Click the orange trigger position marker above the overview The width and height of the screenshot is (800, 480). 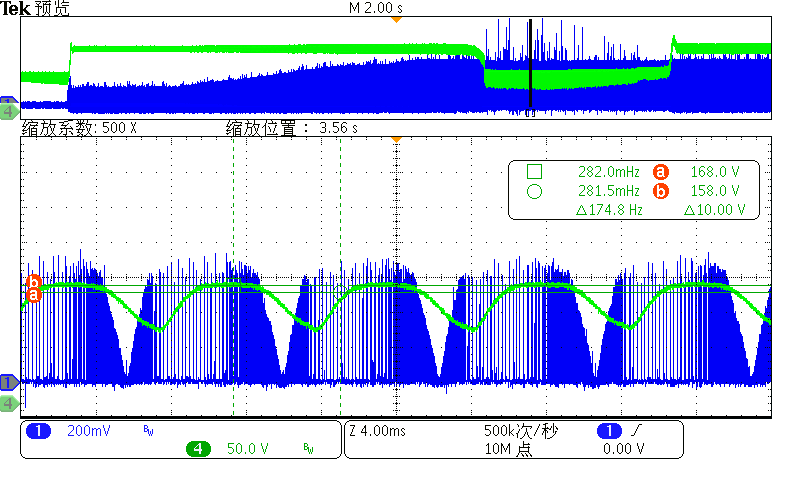point(396,19)
